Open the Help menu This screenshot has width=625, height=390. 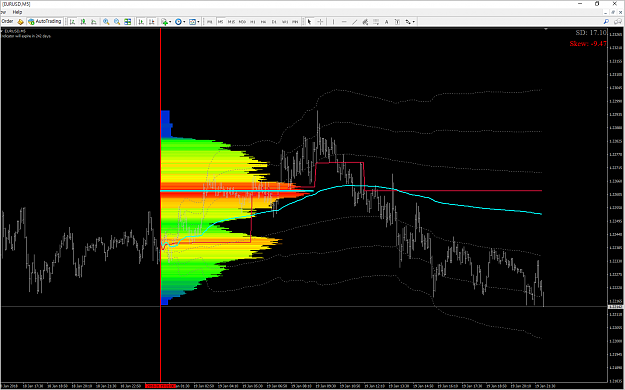point(17,12)
